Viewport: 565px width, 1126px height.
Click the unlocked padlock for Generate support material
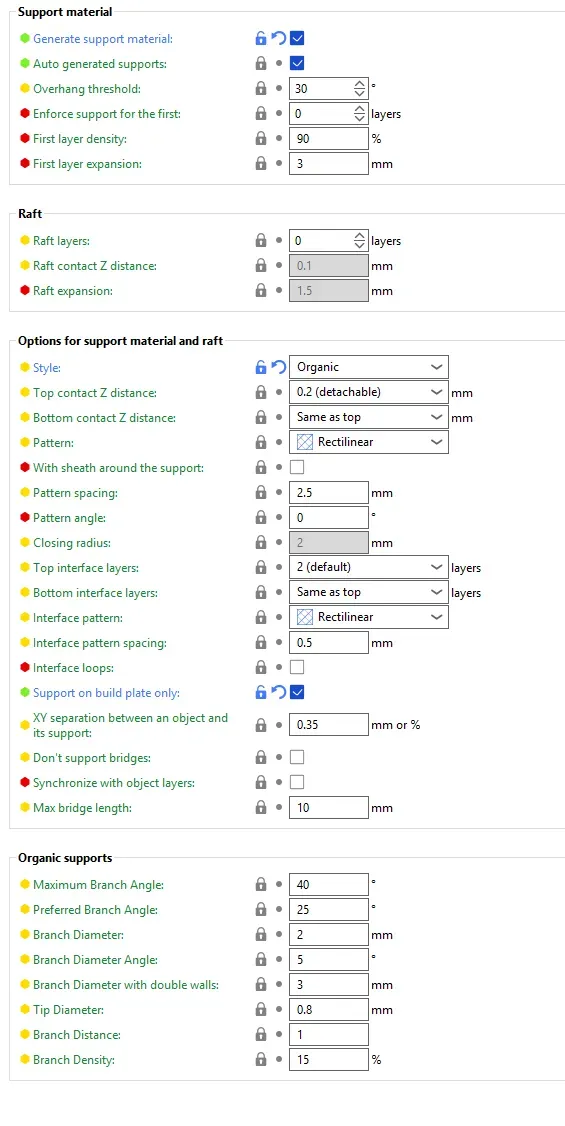[x=261, y=38]
